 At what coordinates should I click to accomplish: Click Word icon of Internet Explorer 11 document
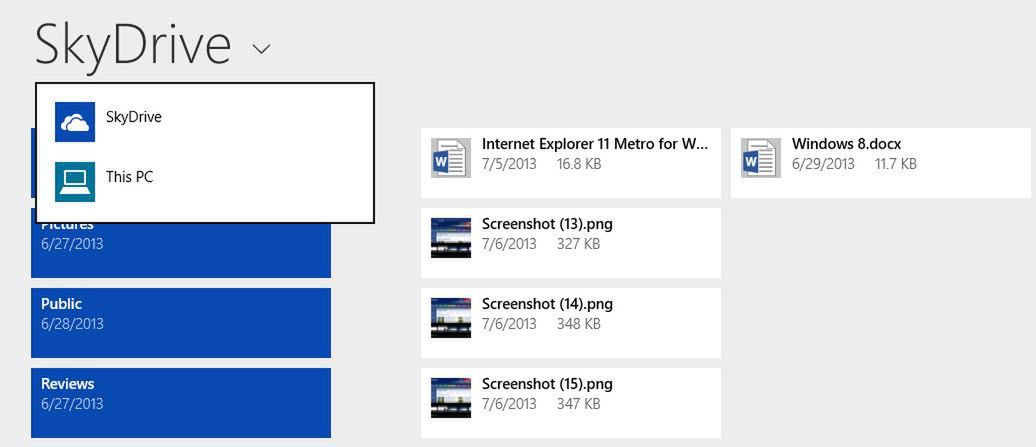[451, 157]
